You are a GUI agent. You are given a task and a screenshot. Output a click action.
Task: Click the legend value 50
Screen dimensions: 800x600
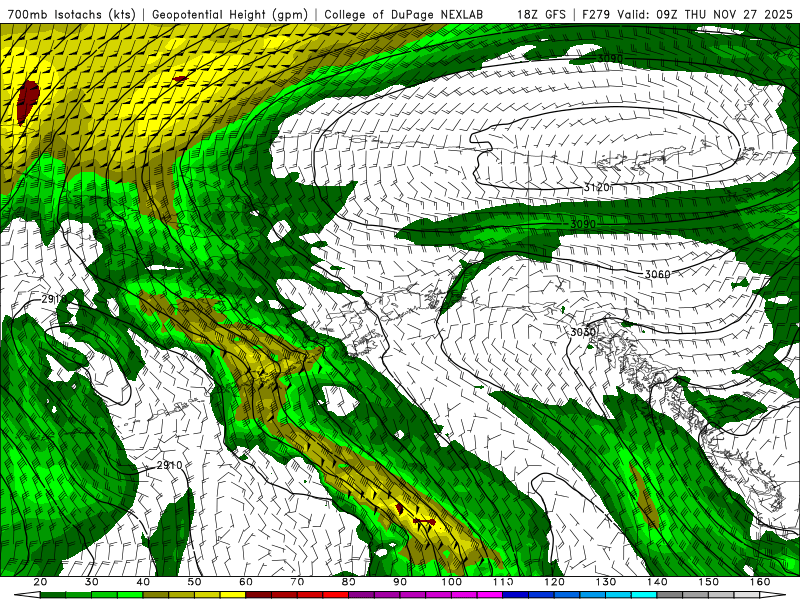[194, 582]
